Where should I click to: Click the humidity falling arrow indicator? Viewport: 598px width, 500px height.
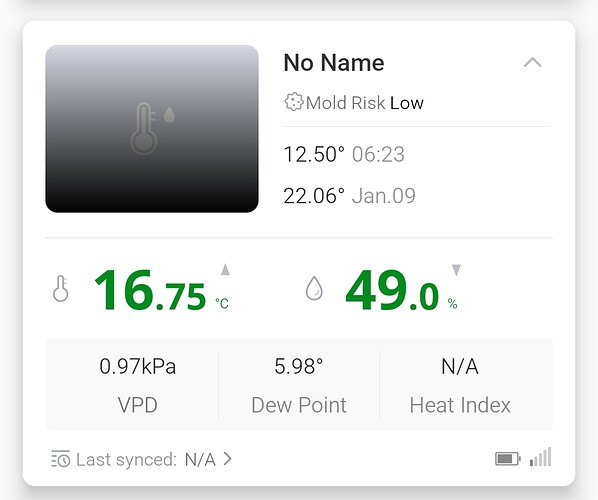click(x=456, y=270)
